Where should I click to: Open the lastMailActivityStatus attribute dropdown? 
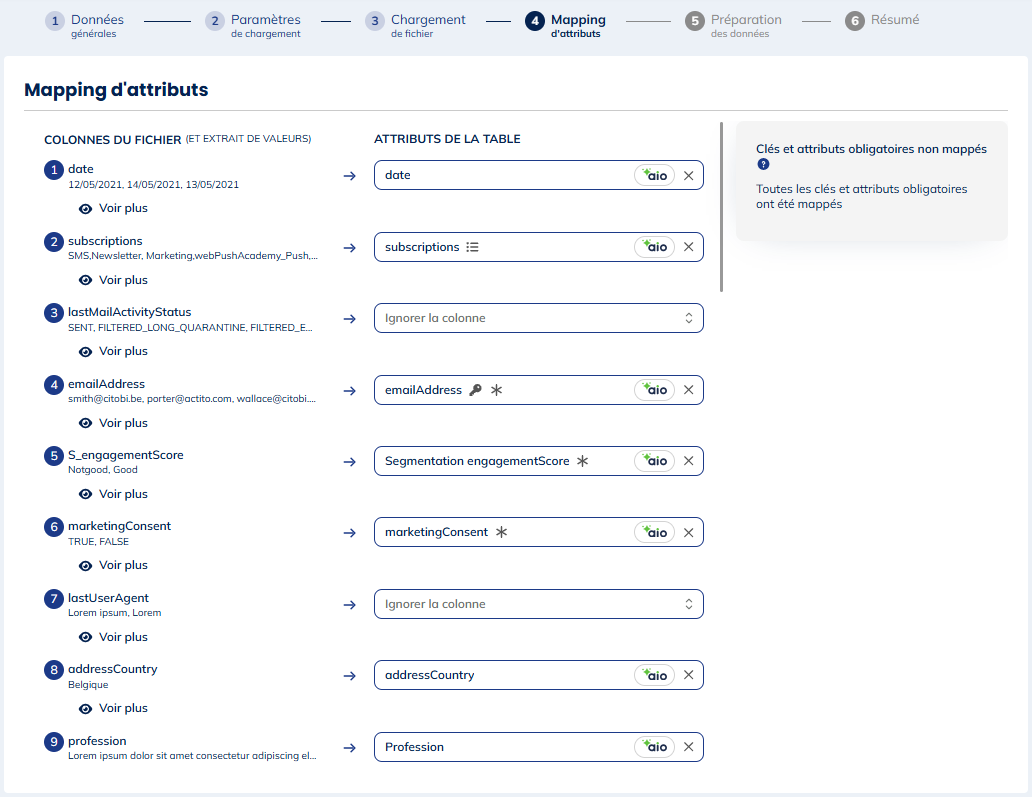pos(538,318)
